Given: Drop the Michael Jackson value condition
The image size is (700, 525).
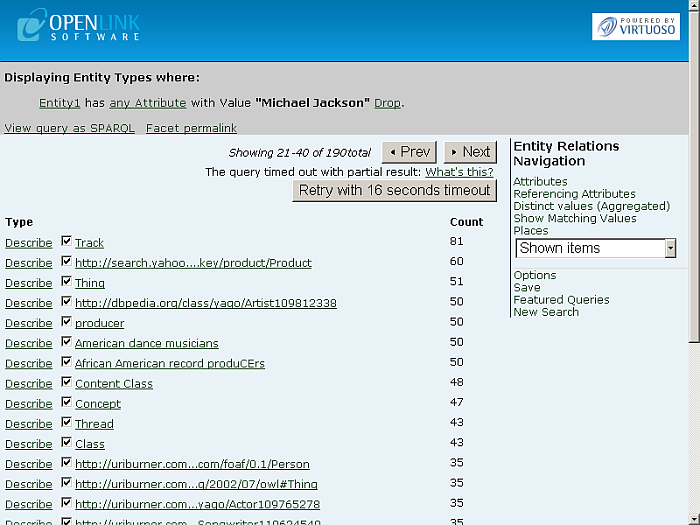Looking at the screenshot, I should [387, 103].
